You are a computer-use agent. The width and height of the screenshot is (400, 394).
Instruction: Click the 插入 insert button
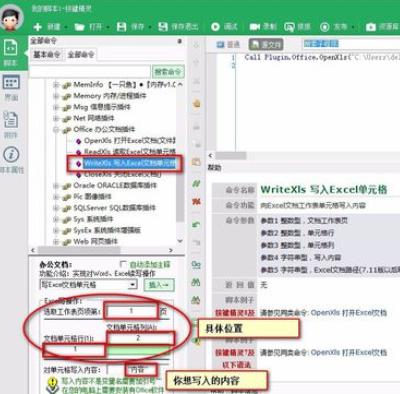159,285
